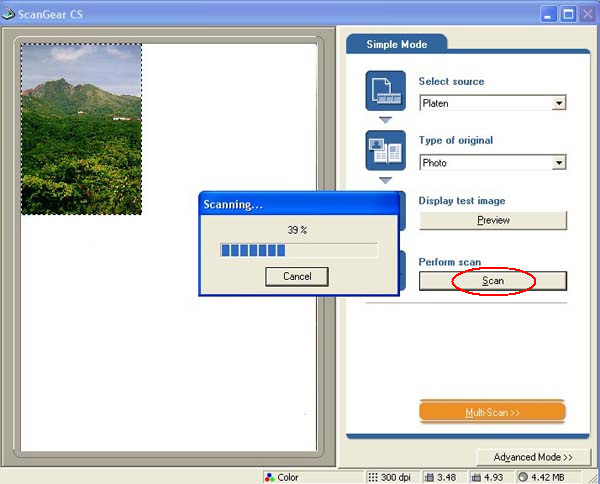
Task: Click the Color status bar label
Action: [288, 477]
